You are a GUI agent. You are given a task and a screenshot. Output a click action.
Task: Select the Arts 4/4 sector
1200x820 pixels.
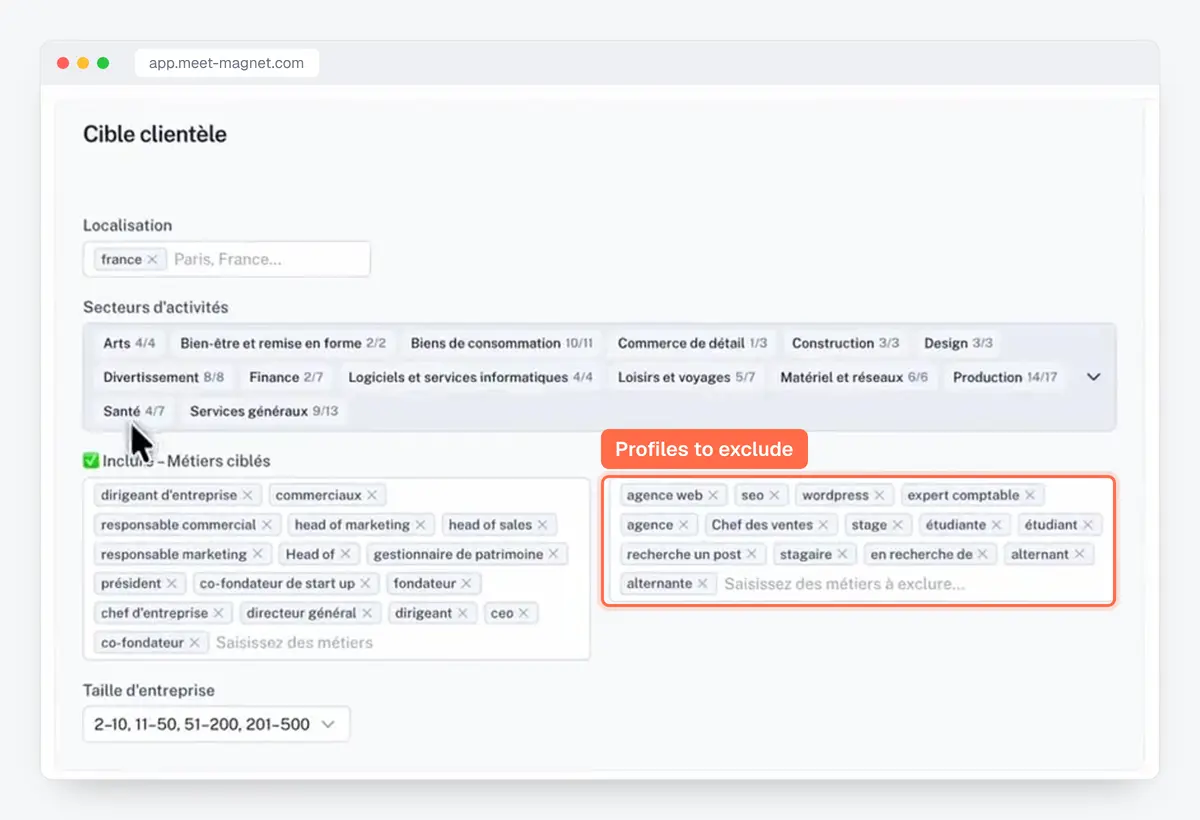pyautogui.click(x=129, y=343)
